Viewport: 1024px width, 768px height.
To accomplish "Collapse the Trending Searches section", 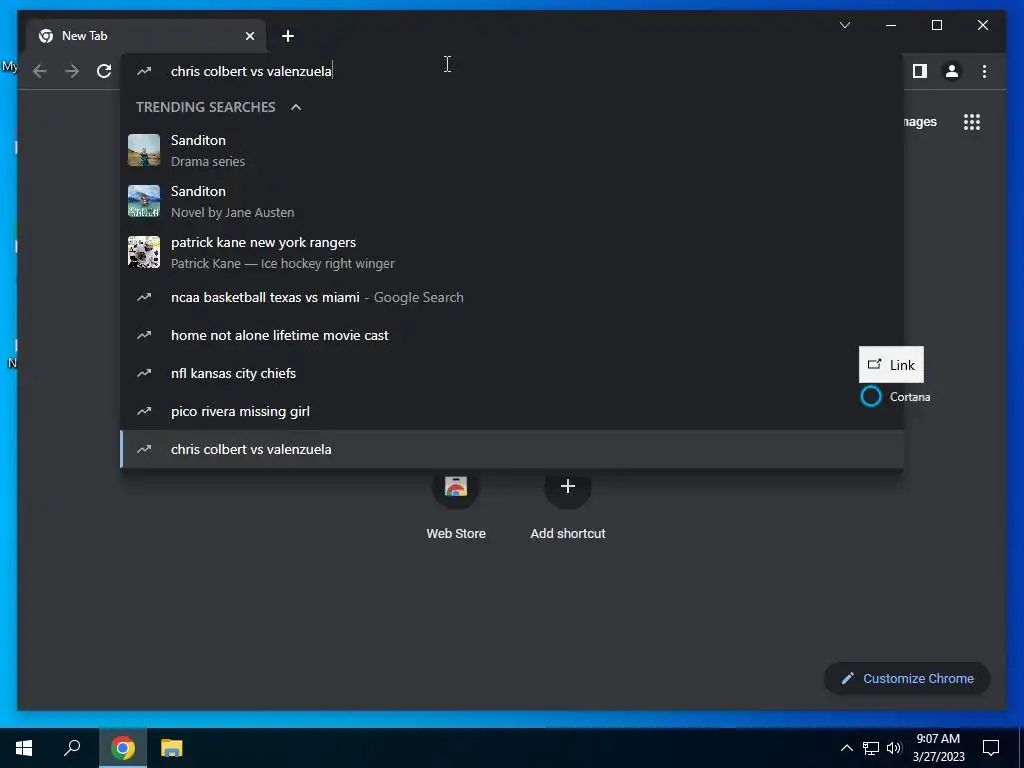I will (x=296, y=107).
